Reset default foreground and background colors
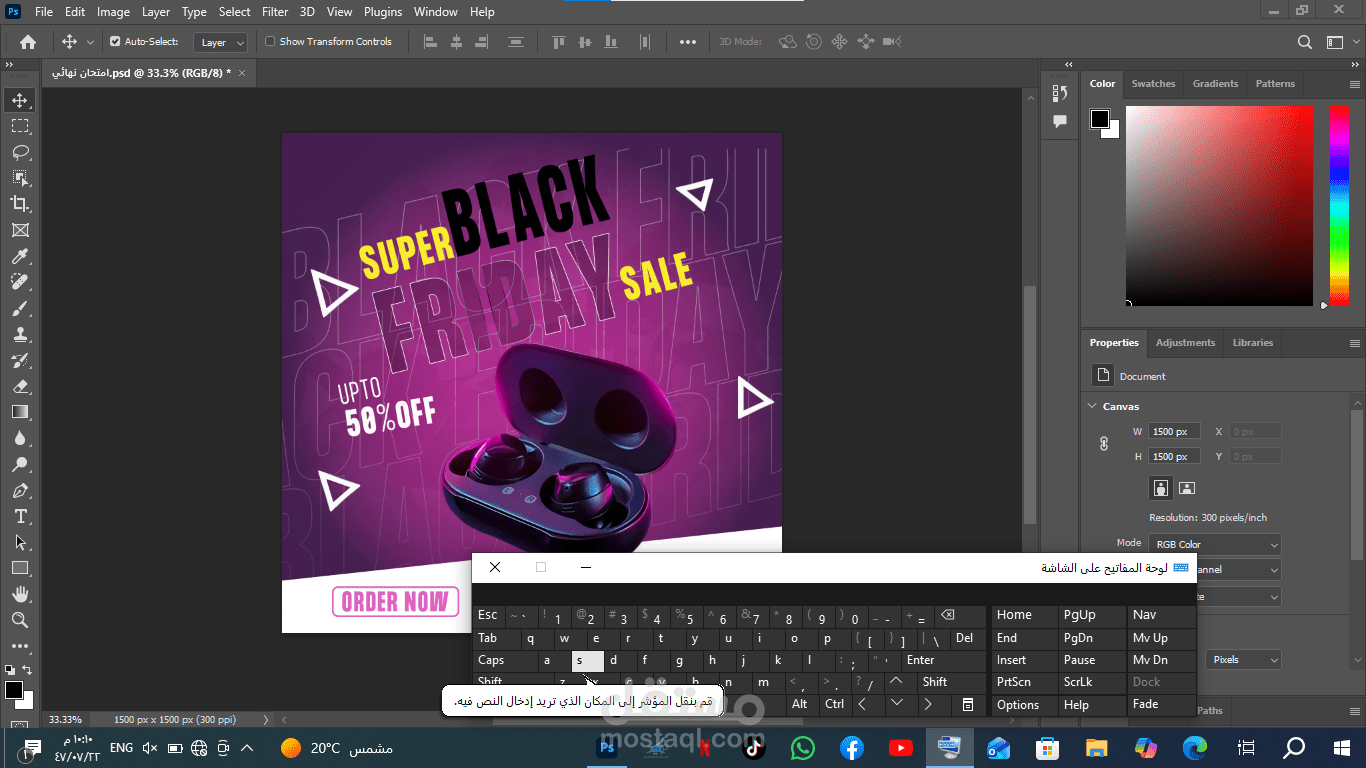This screenshot has width=1366, height=768. (9, 669)
